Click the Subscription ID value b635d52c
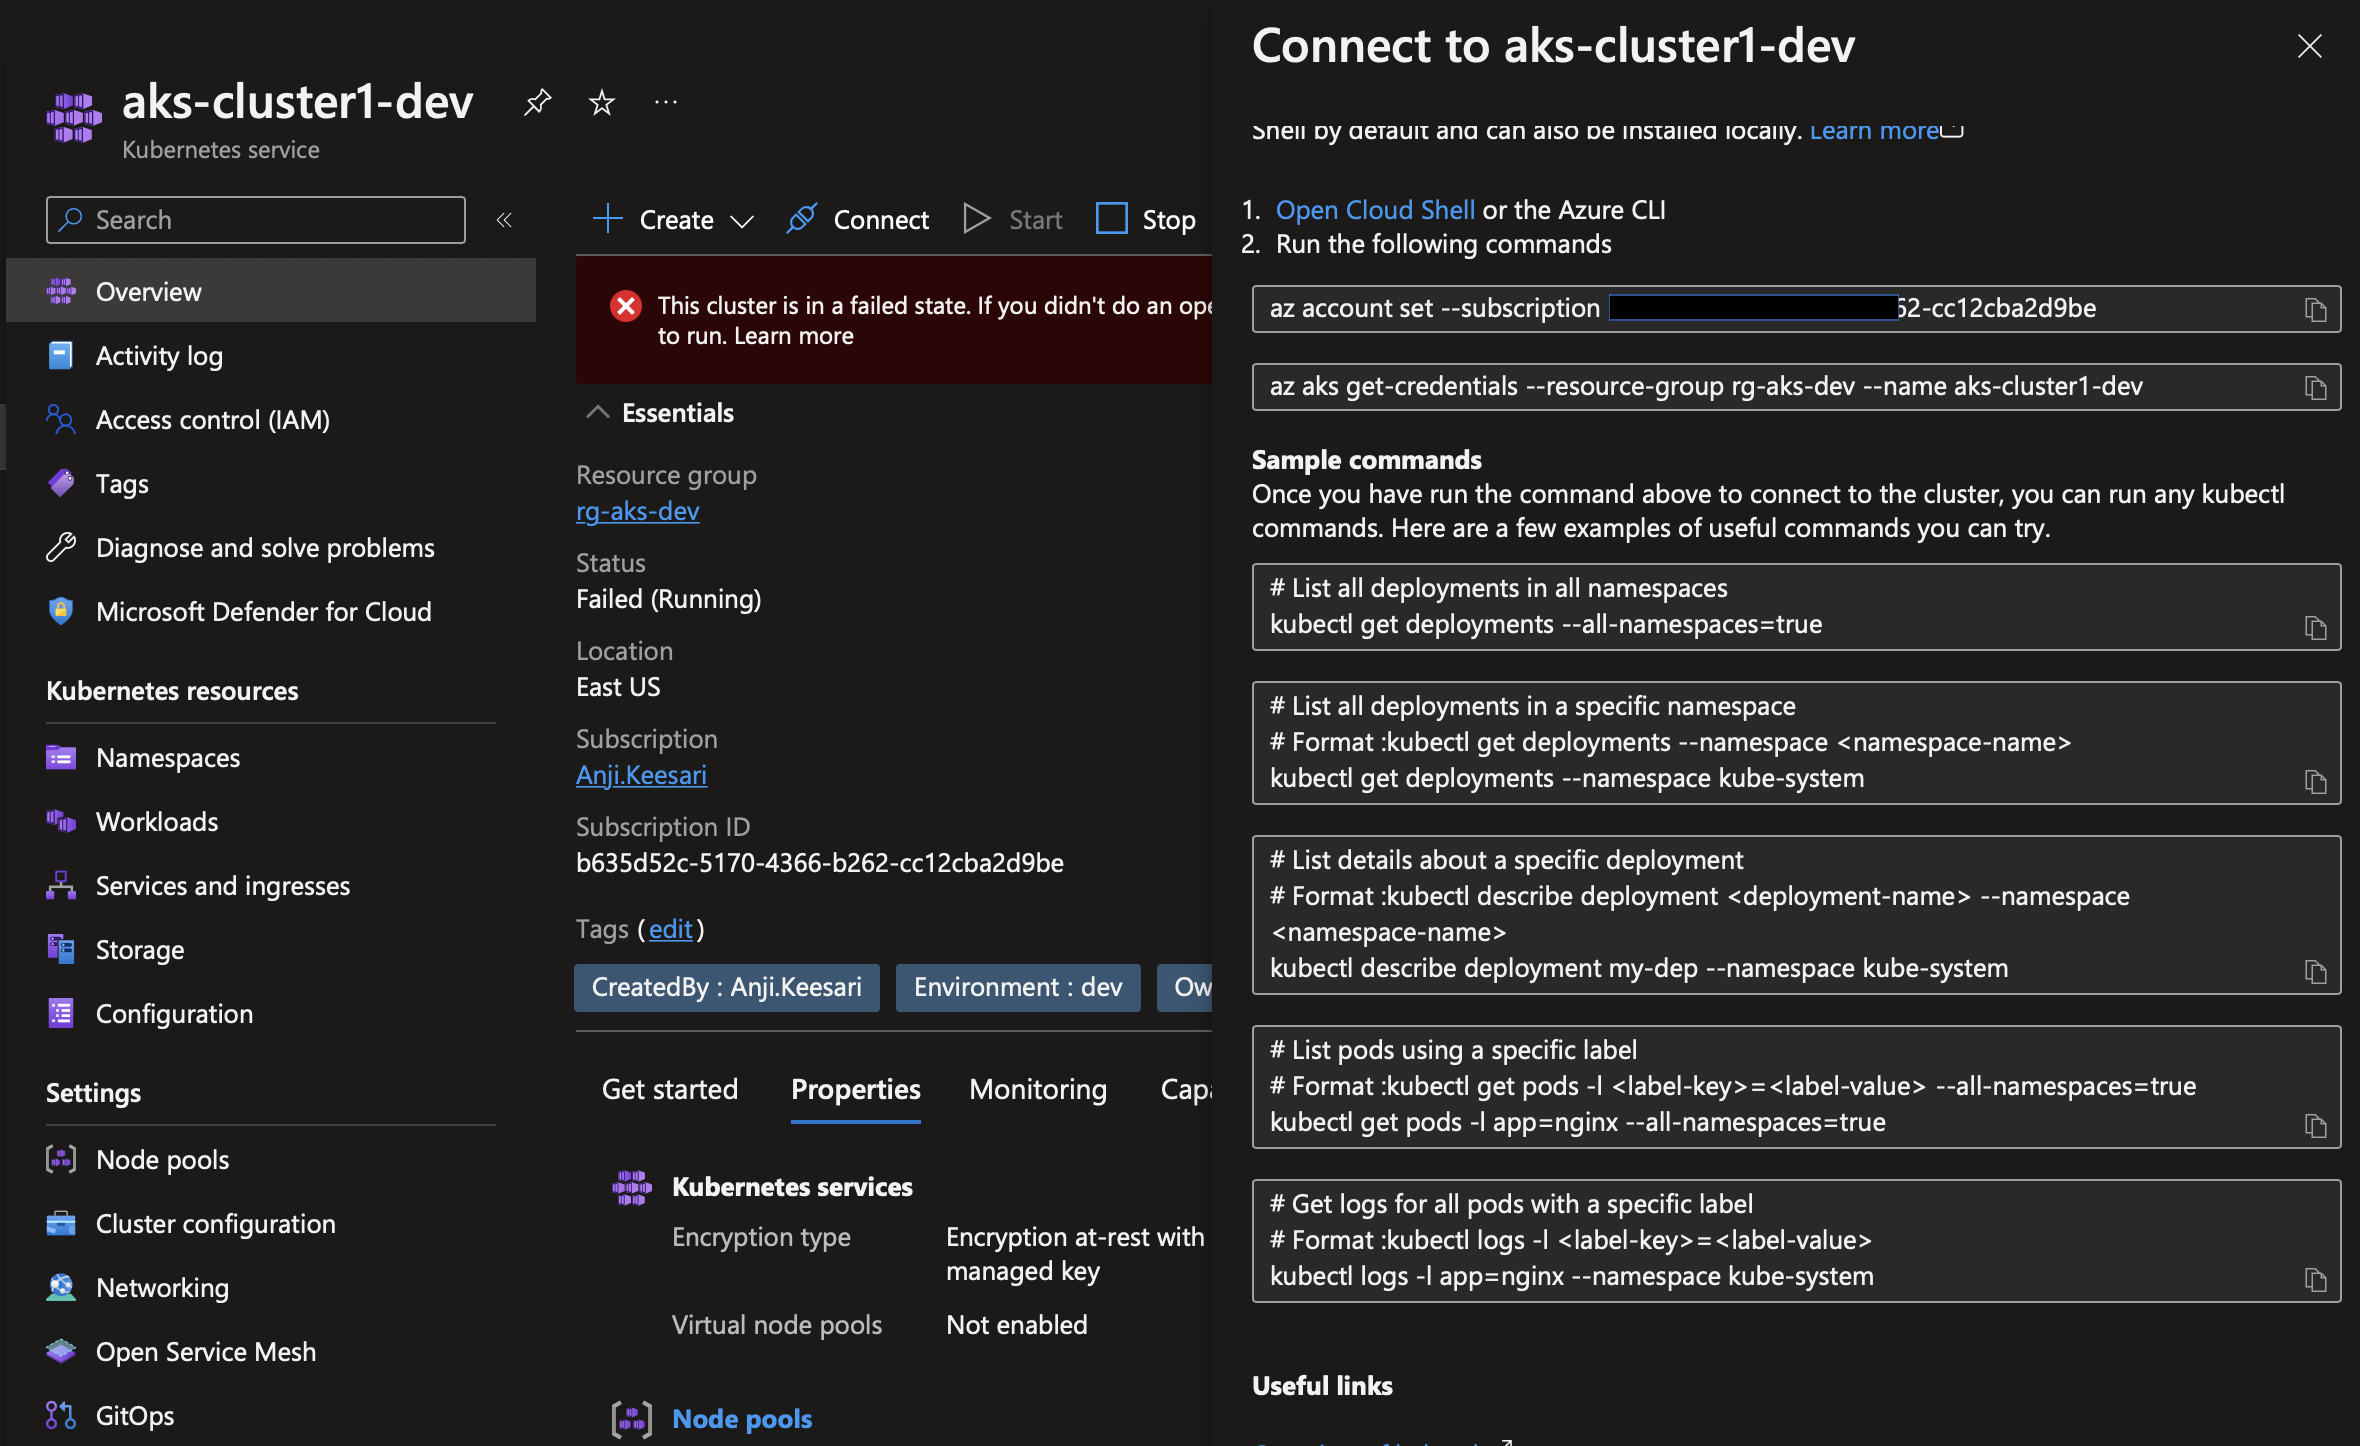Image resolution: width=2360 pixels, height=1446 pixels. pos(820,863)
